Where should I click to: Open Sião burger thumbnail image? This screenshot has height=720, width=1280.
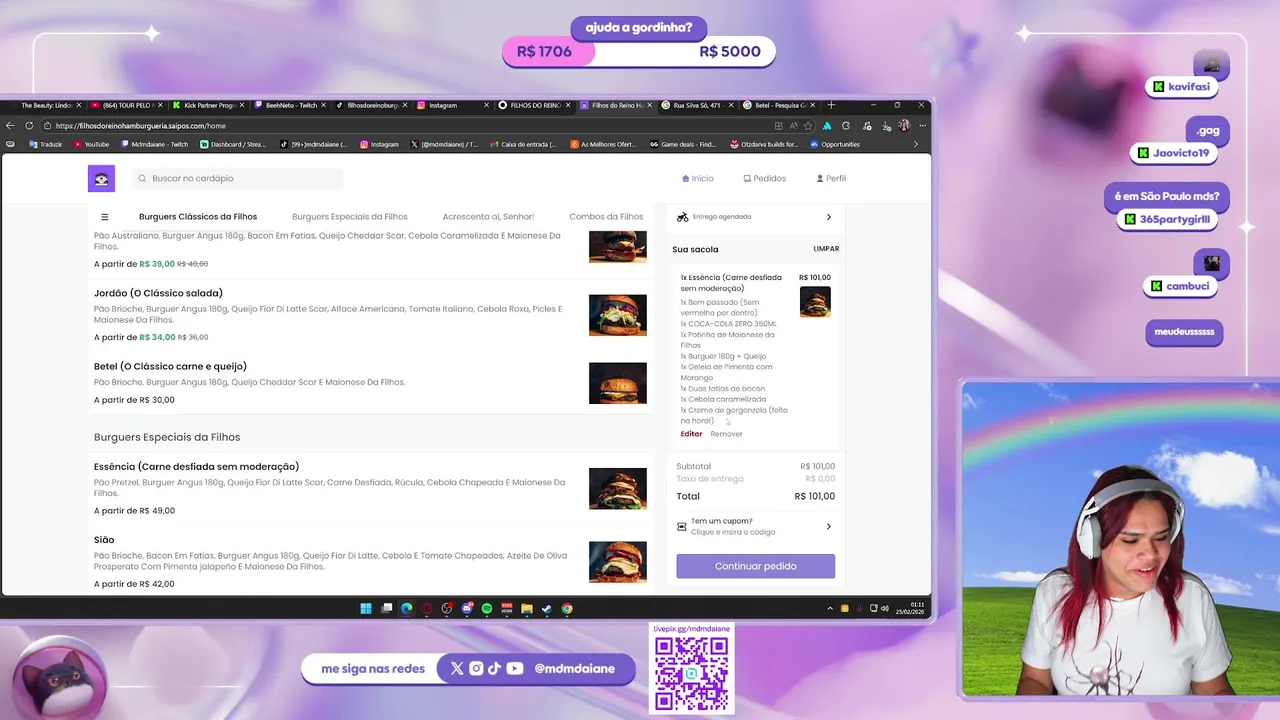[x=618, y=562]
